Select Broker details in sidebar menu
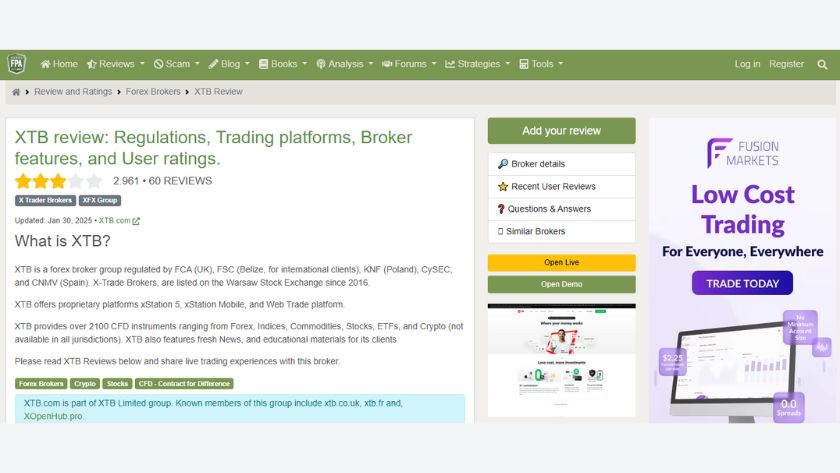This screenshot has height=473, width=840. pyautogui.click(x=561, y=164)
